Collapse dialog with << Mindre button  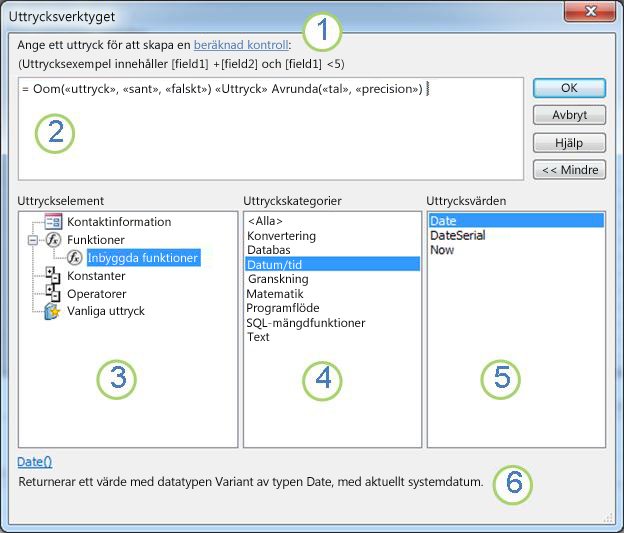tap(569, 170)
